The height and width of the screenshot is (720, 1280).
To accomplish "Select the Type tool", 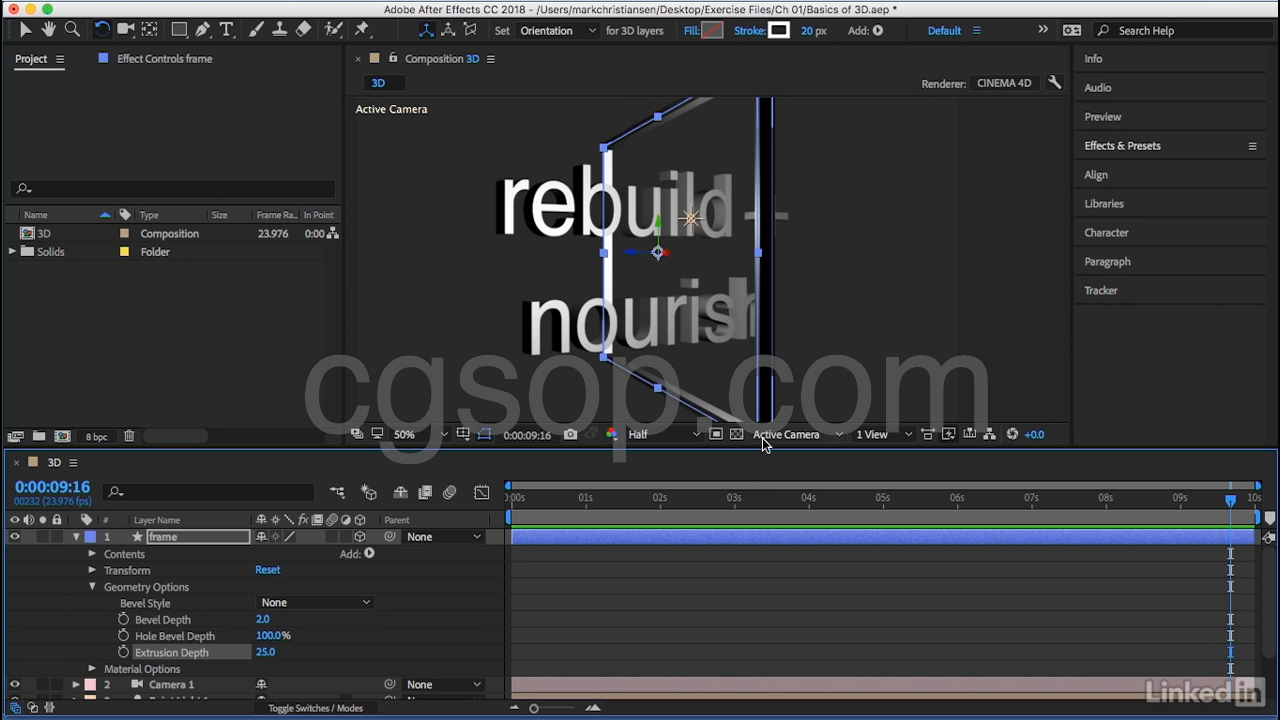I will coord(226,30).
